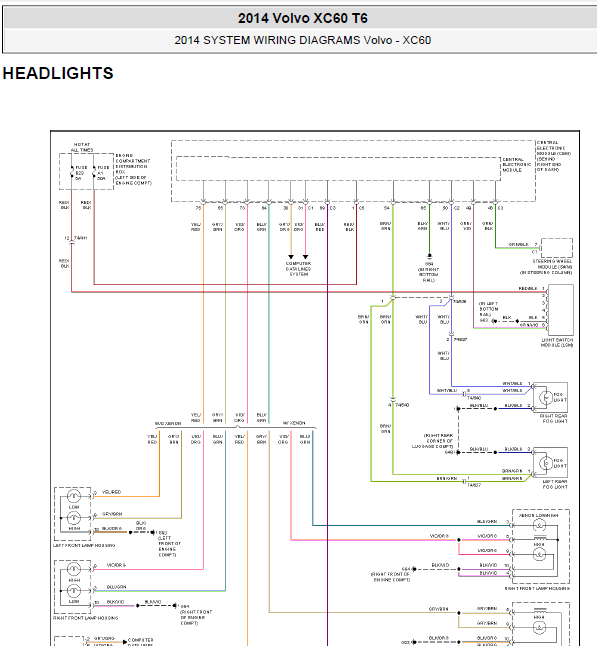Image resolution: width=597 pixels, height=646 pixels.
Task: Click the HEADLIGHTS section heading
Action: (58, 73)
